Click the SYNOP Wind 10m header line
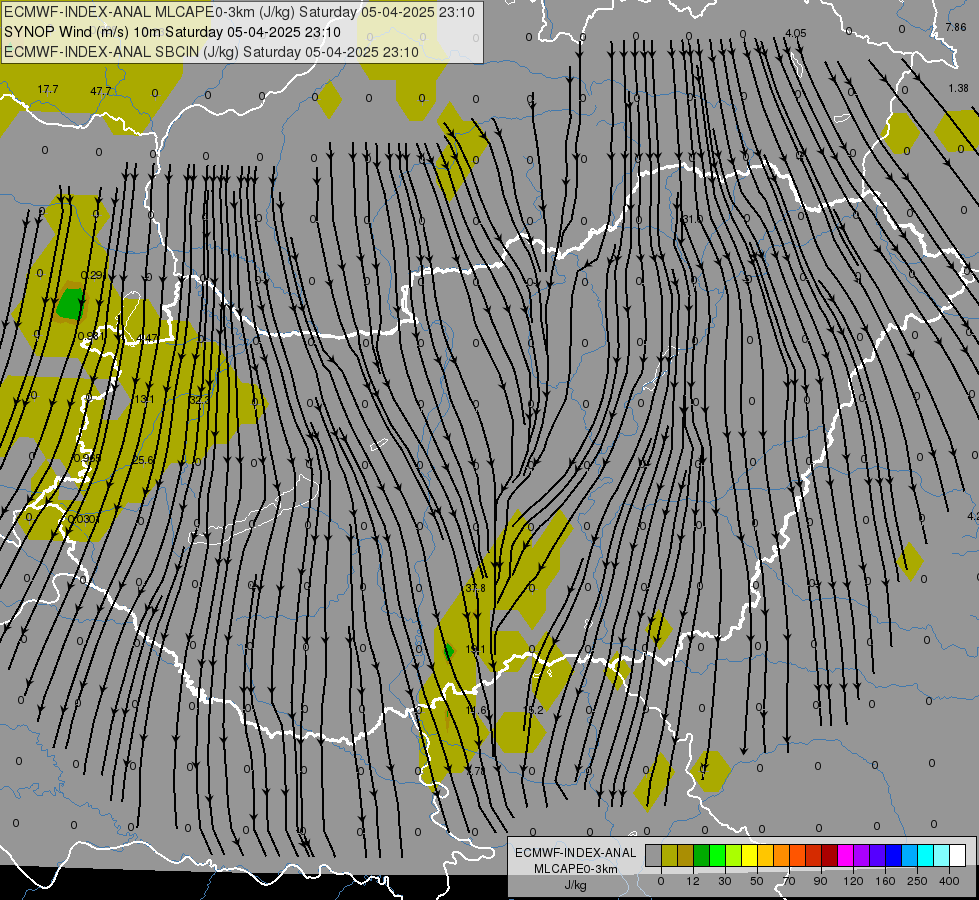Image resolution: width=979 pixels, height=900 pixels. point(172,32)
